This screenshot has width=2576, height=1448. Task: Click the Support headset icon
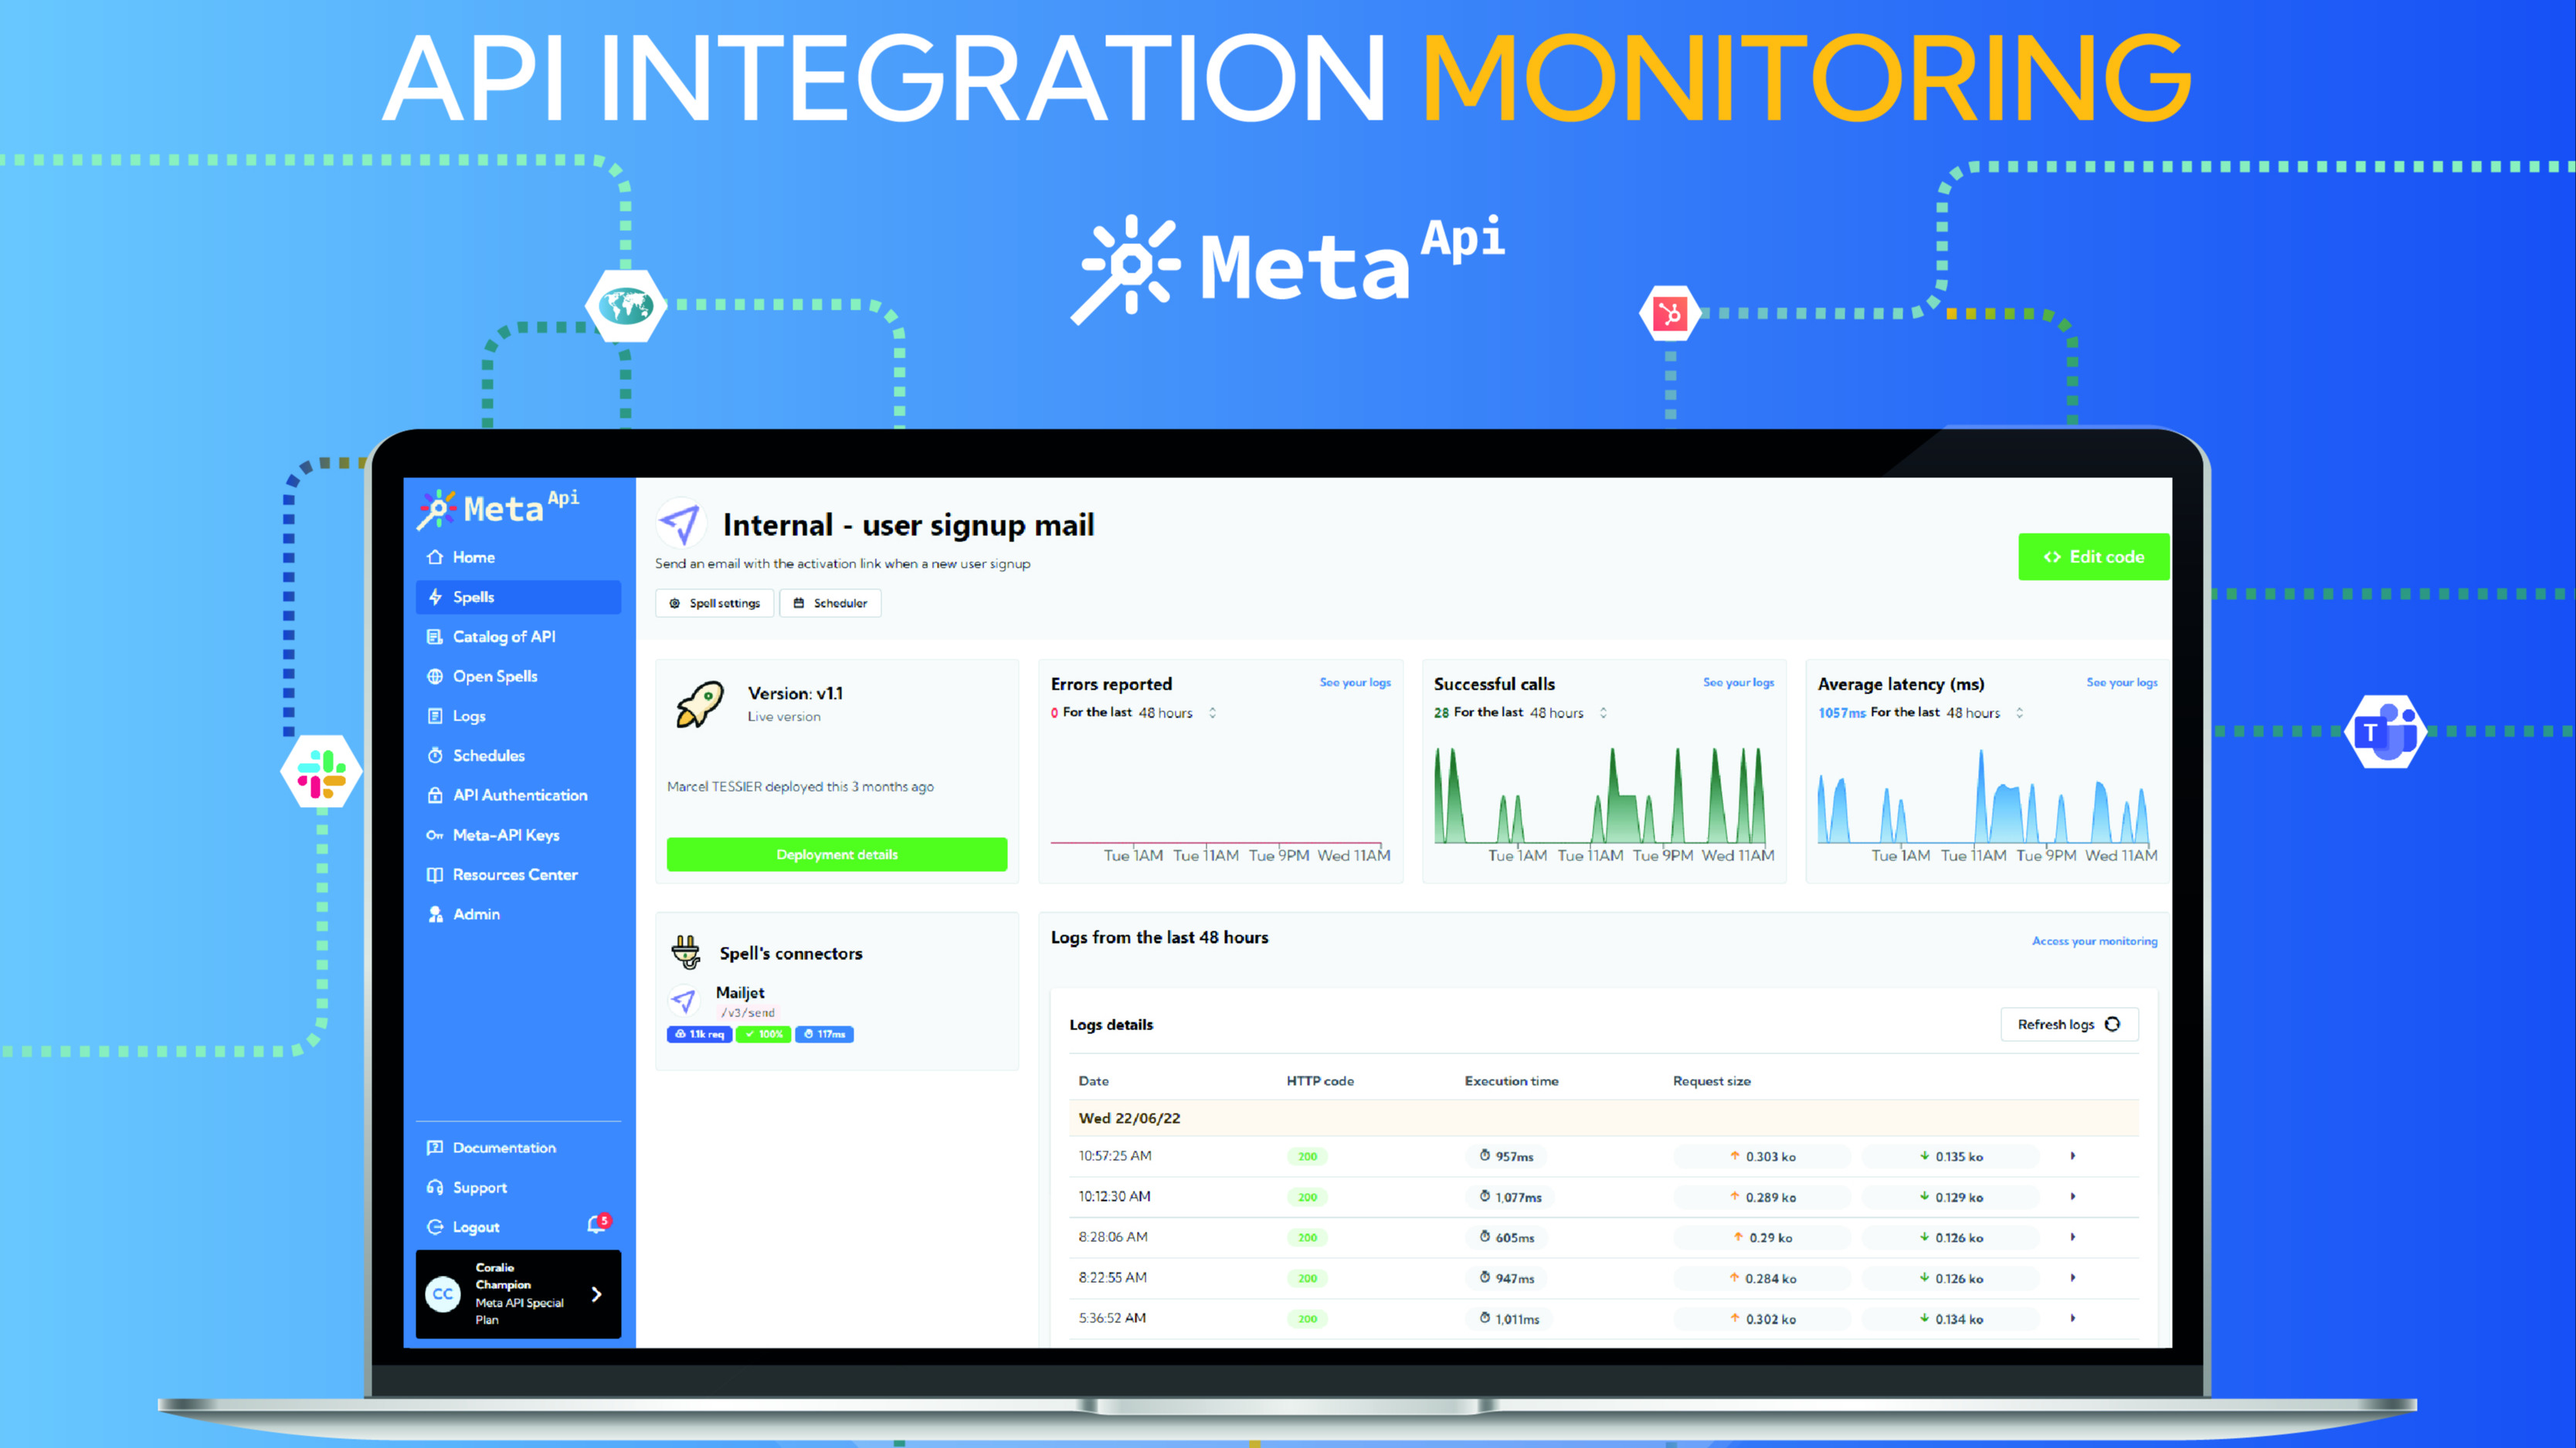point(435,1187)
